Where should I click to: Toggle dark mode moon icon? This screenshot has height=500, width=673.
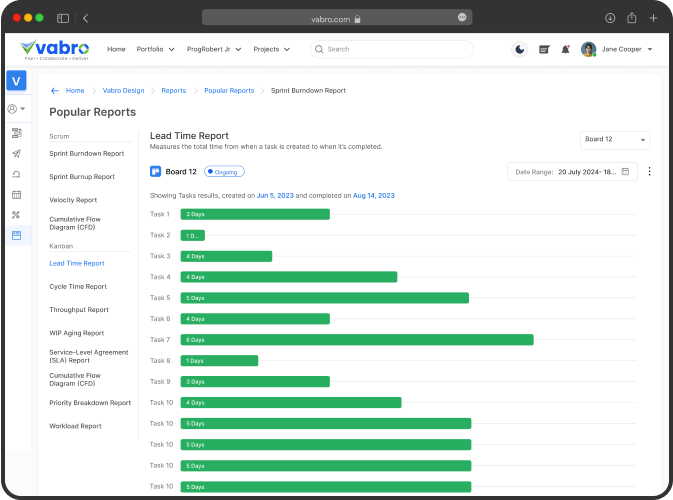519,49
